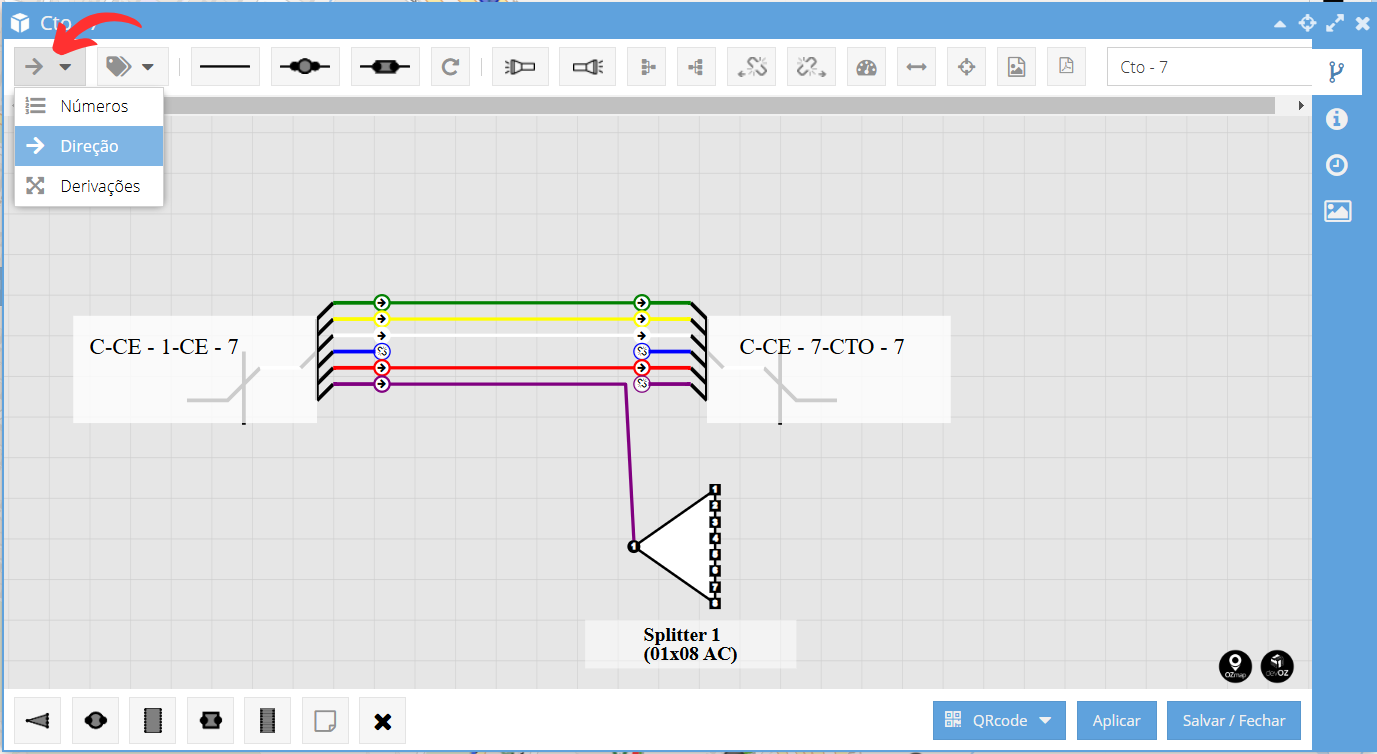
Task: Open the clock history sidebar tab
Action: click(x=1337, y=165)
